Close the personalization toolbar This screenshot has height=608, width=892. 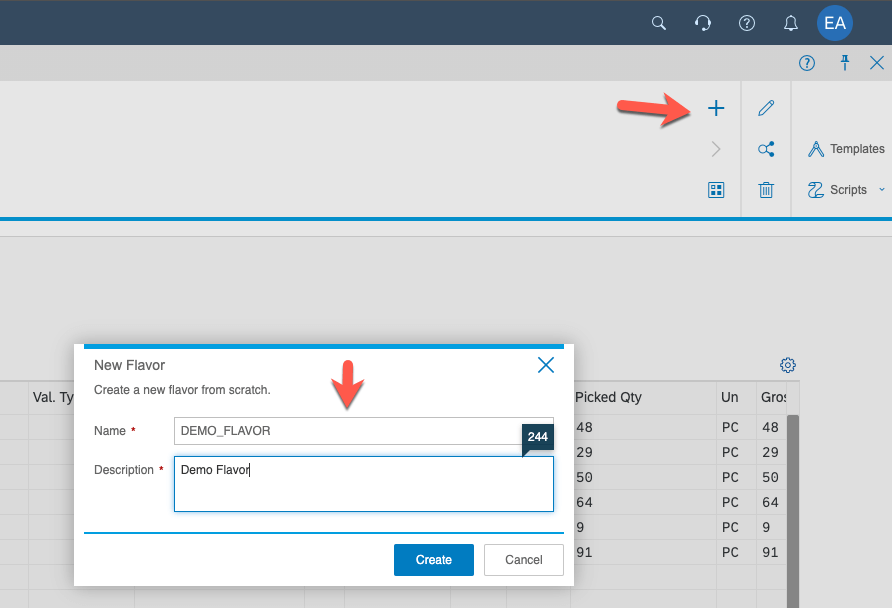(x=877, y=63)
